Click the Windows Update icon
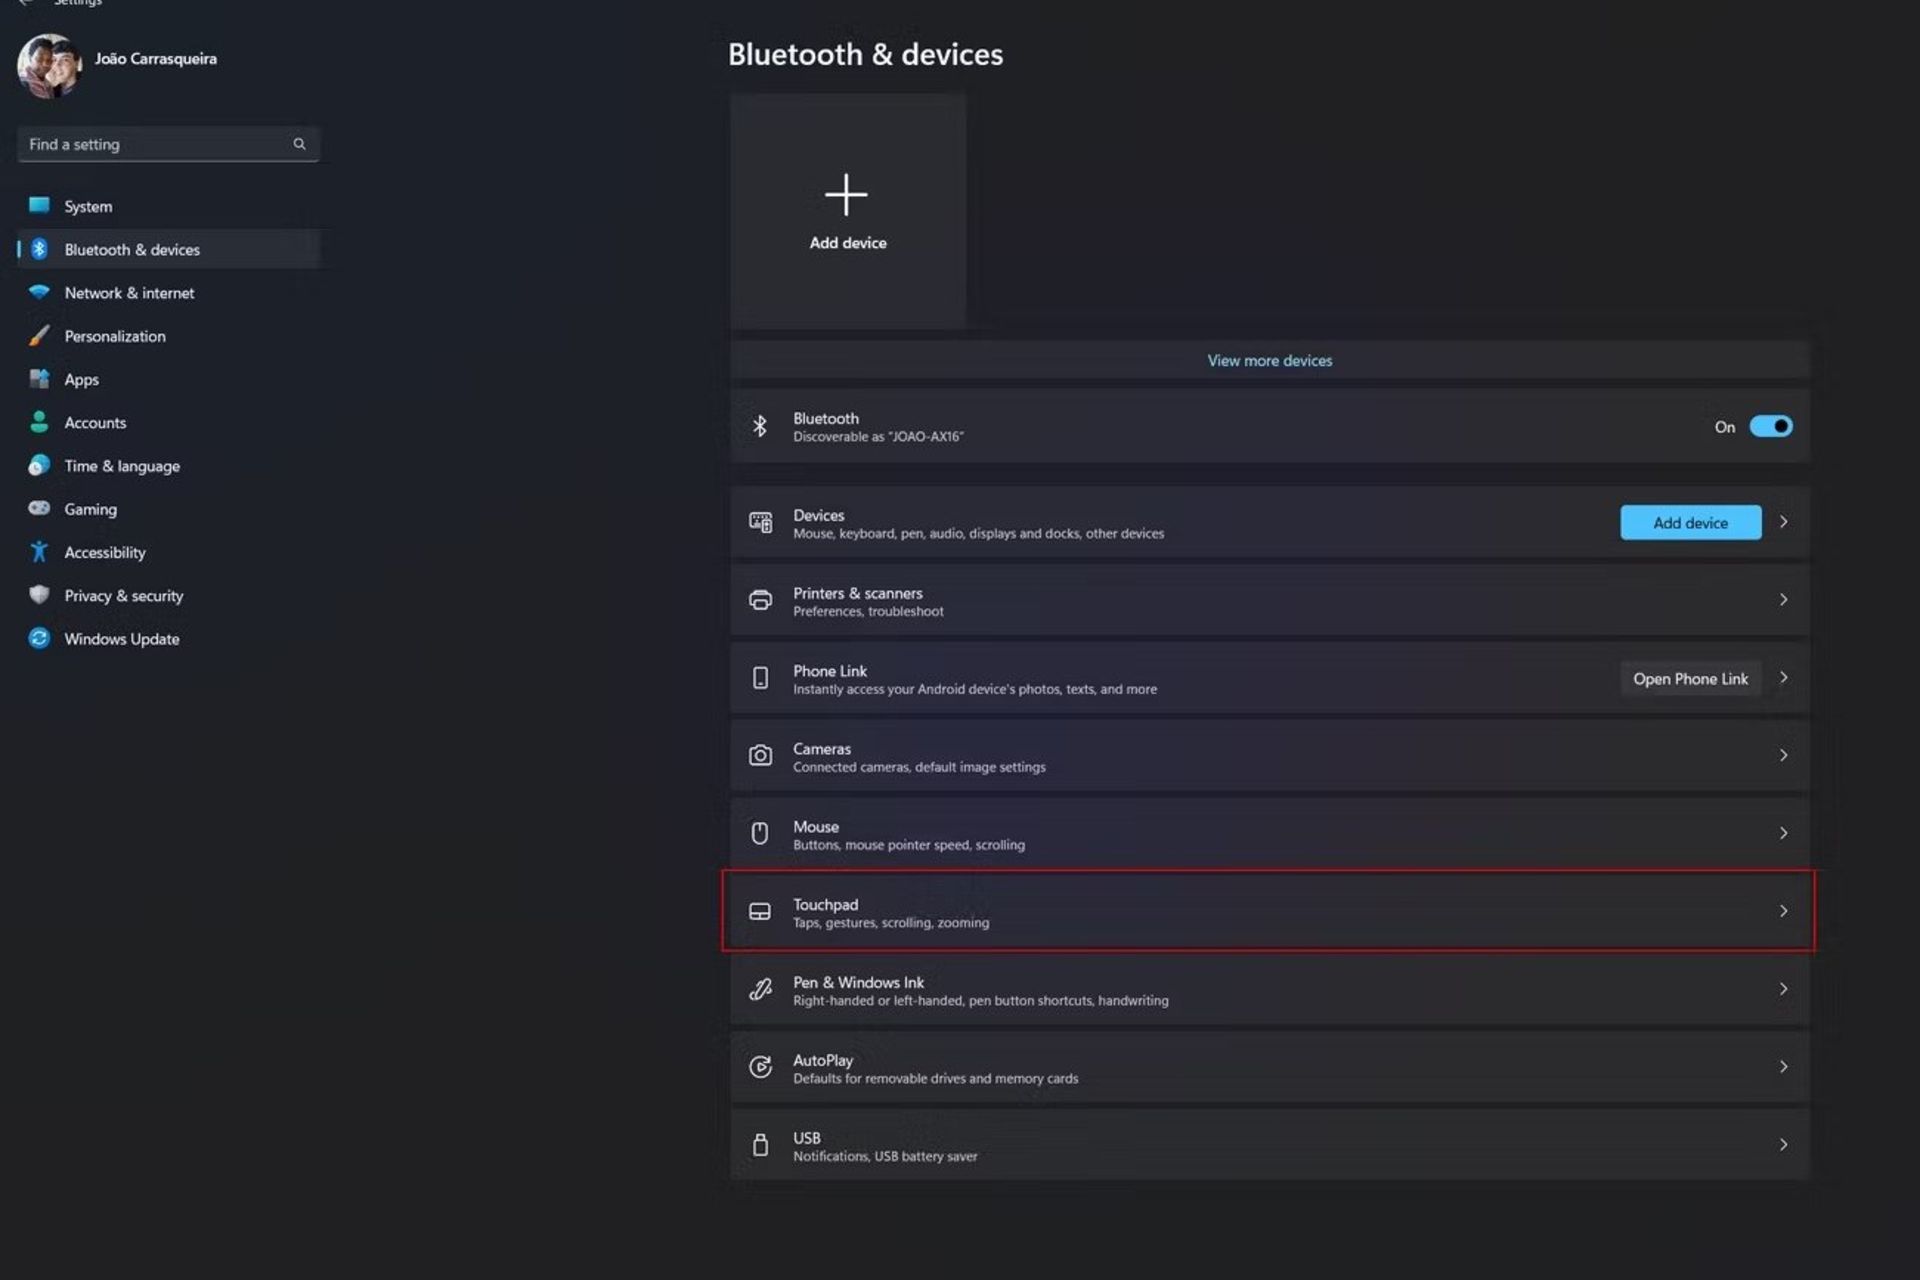1920x1280 pixels. [37, 639]
